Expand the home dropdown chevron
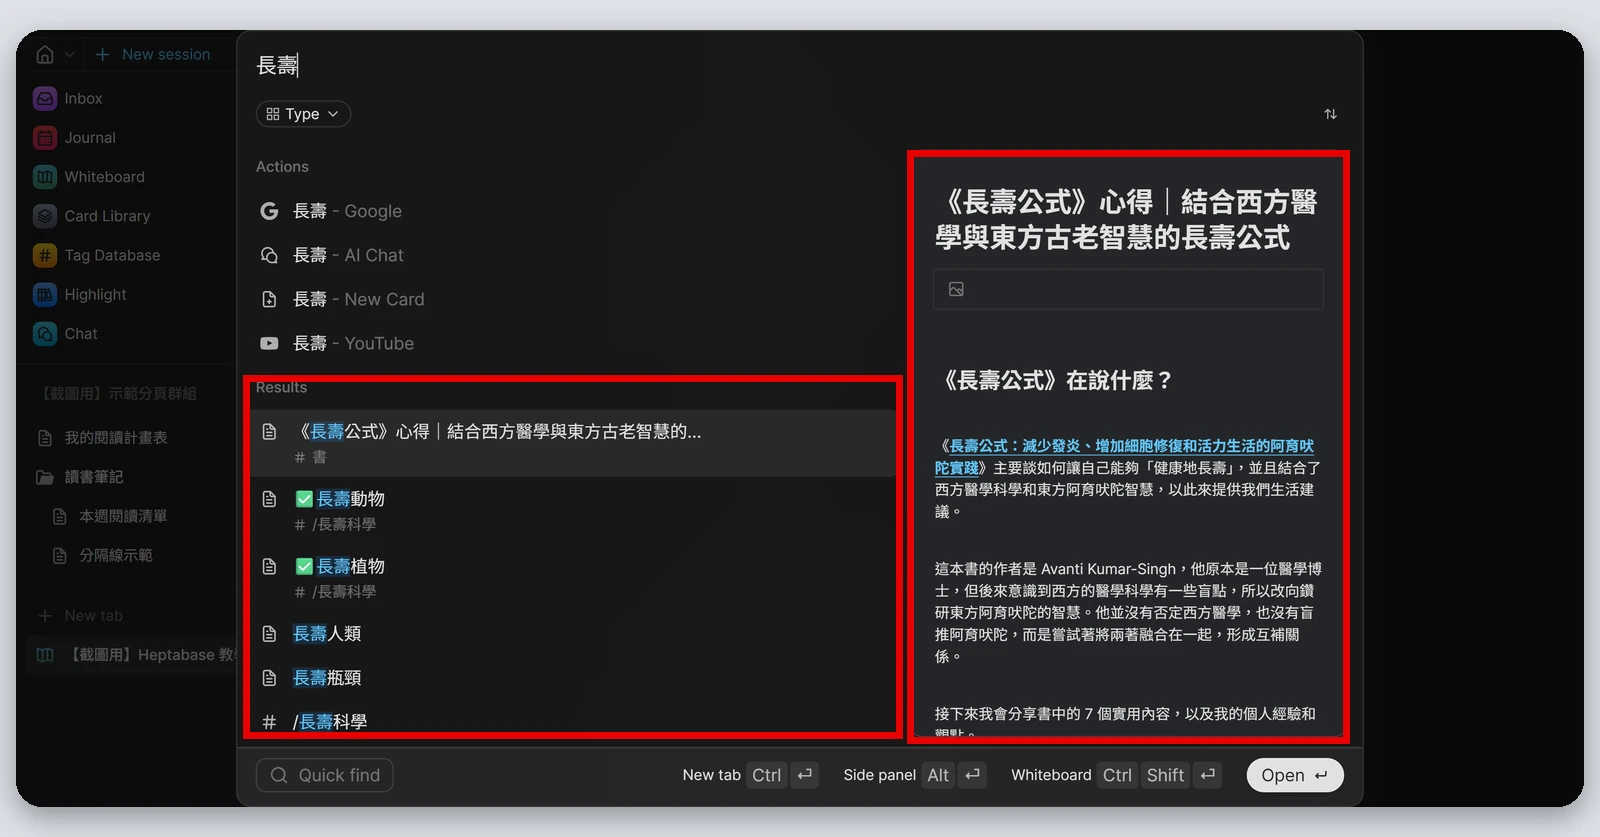Viewport: 1600px width, 837px height. (x=69, y=54)
